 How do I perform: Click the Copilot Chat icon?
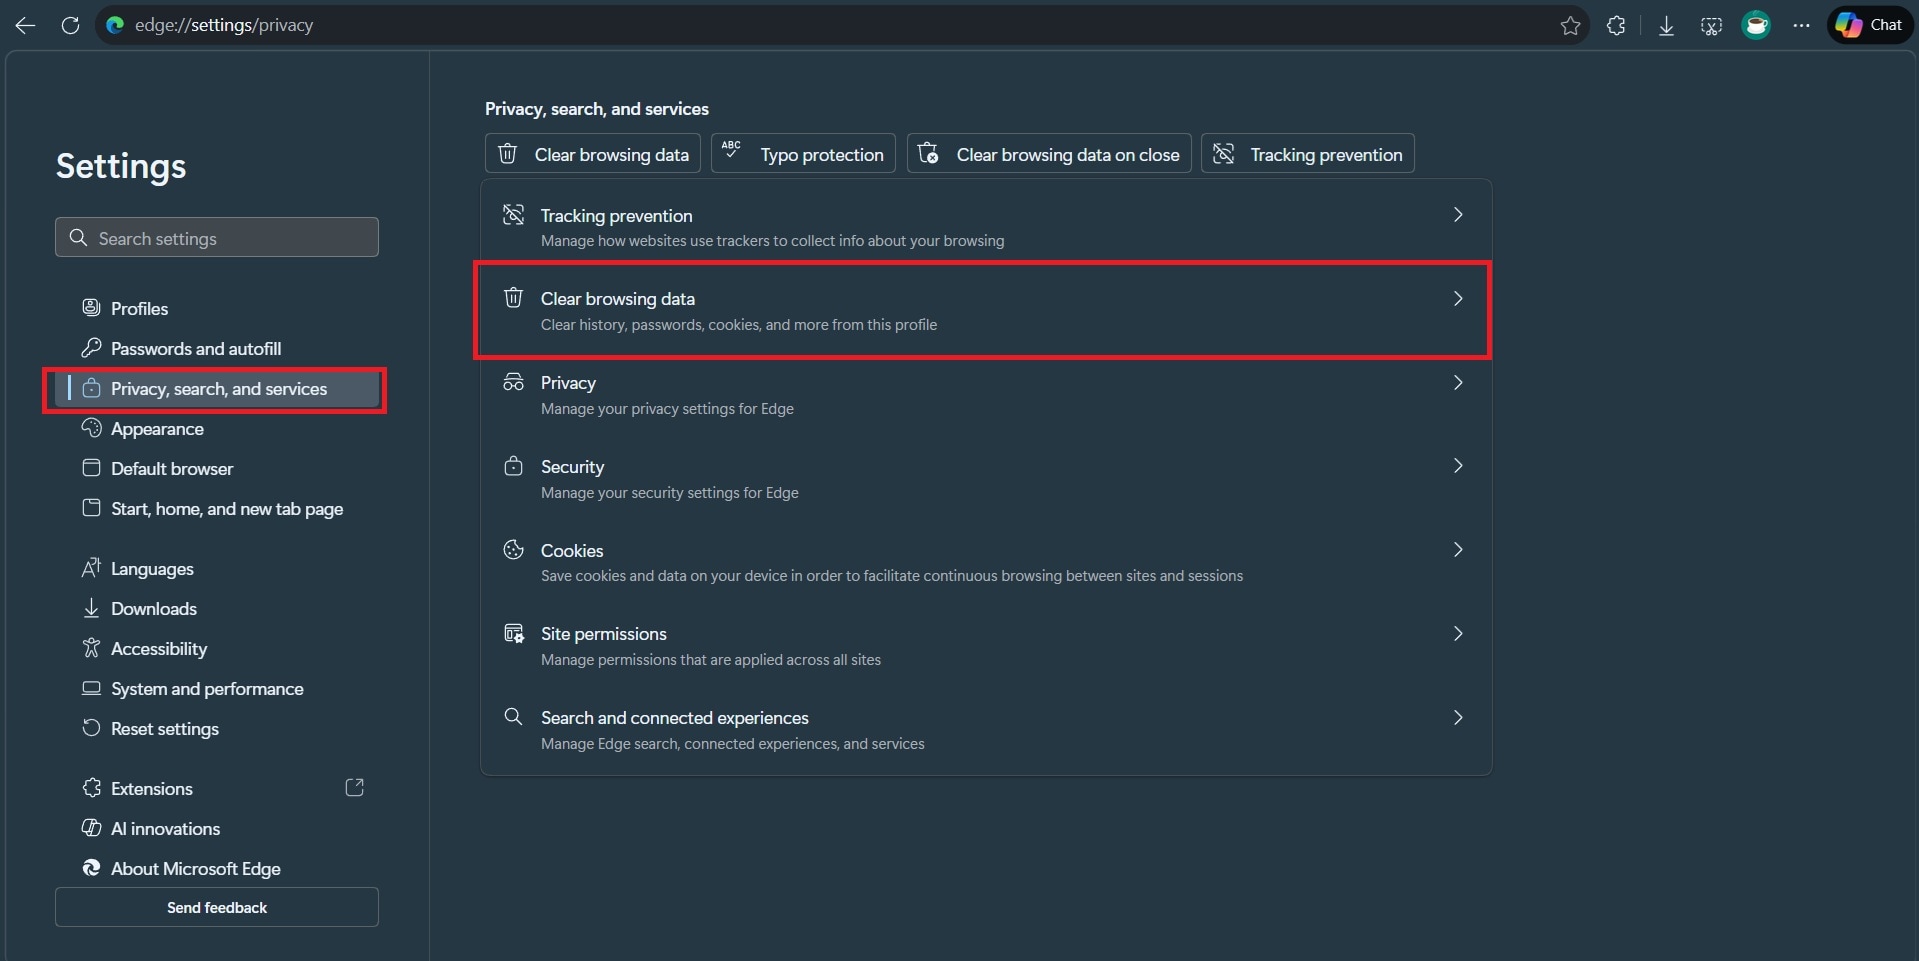[1869, 25]
